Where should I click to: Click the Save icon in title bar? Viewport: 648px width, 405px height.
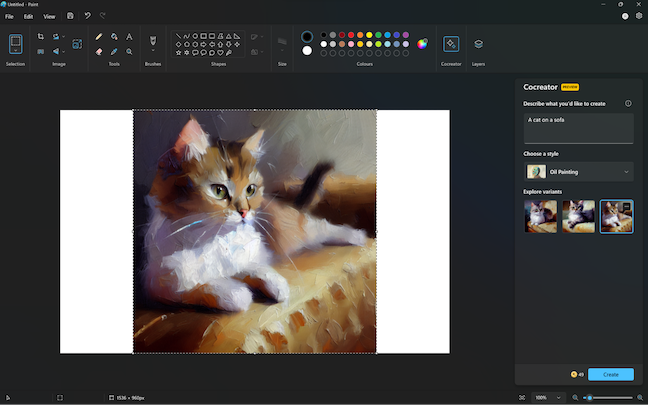[70, 16]
